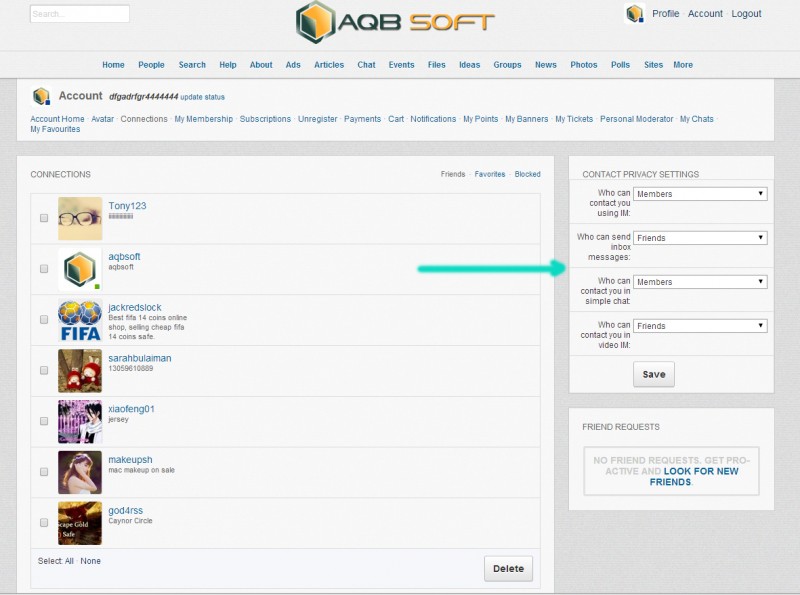800x595 pixels.
Task: Open News from the navigation bar
Action: pos(545,65)
